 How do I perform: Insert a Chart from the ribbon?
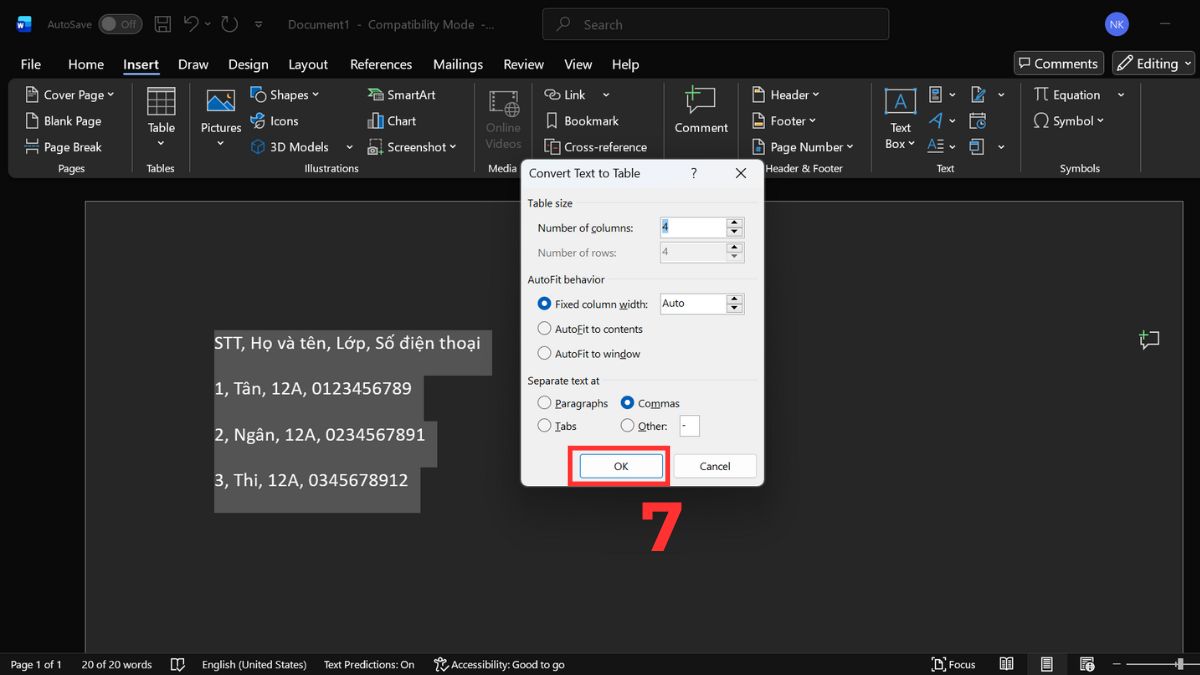(376, 121)
